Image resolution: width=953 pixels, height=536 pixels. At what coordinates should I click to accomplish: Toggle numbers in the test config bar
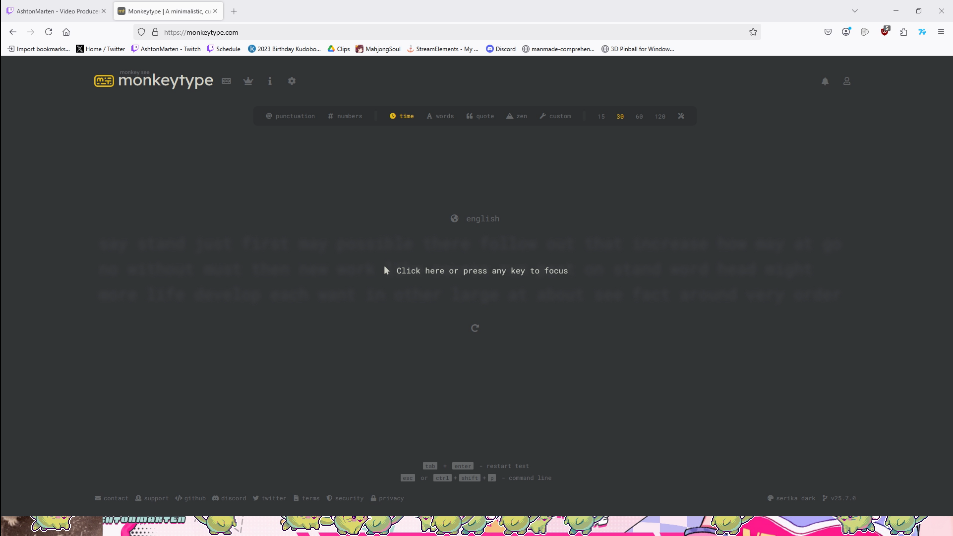[345, 116]
